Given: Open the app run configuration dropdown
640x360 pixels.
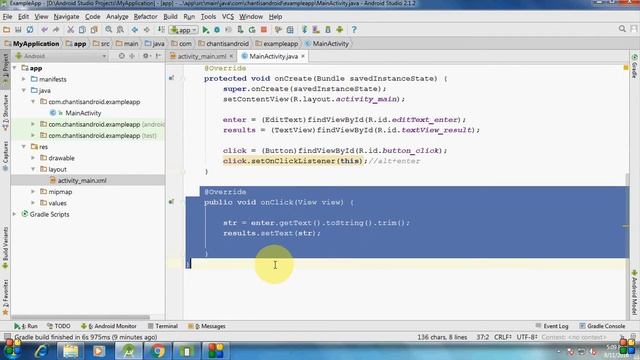Looking at the screenshot, I should point(184,29).
